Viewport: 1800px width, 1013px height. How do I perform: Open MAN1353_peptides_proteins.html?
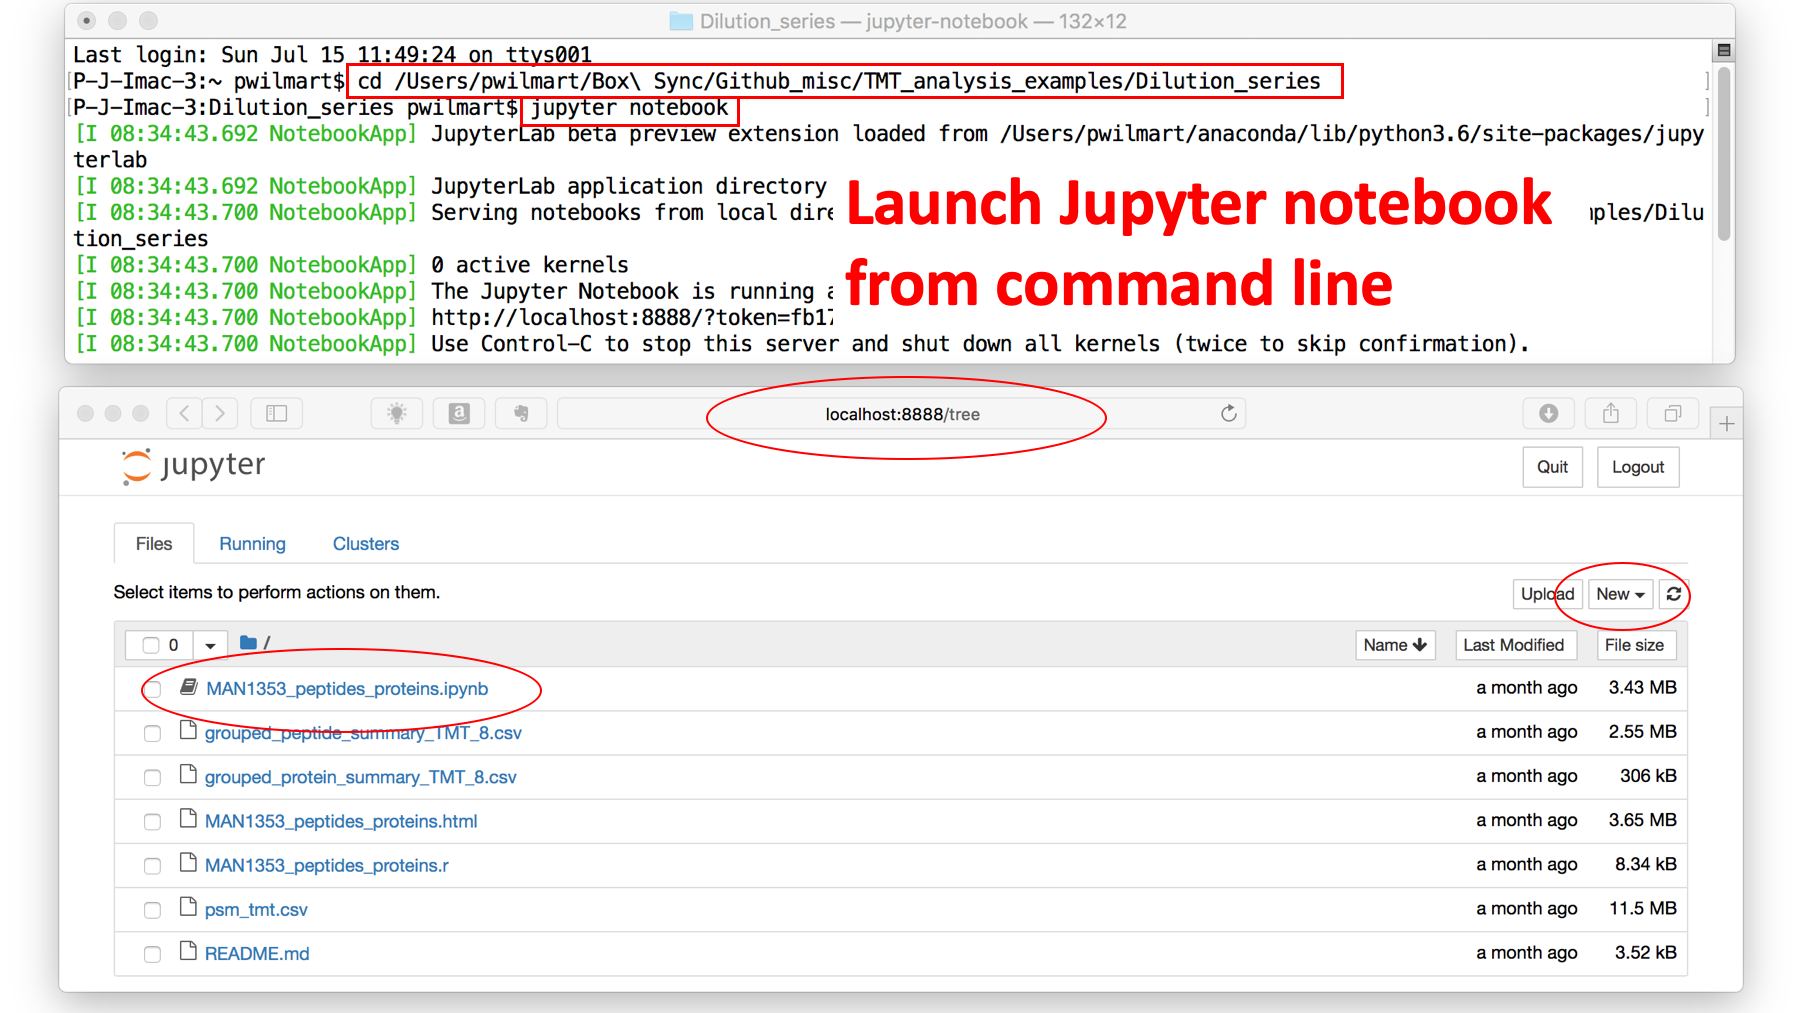(341, 821)
